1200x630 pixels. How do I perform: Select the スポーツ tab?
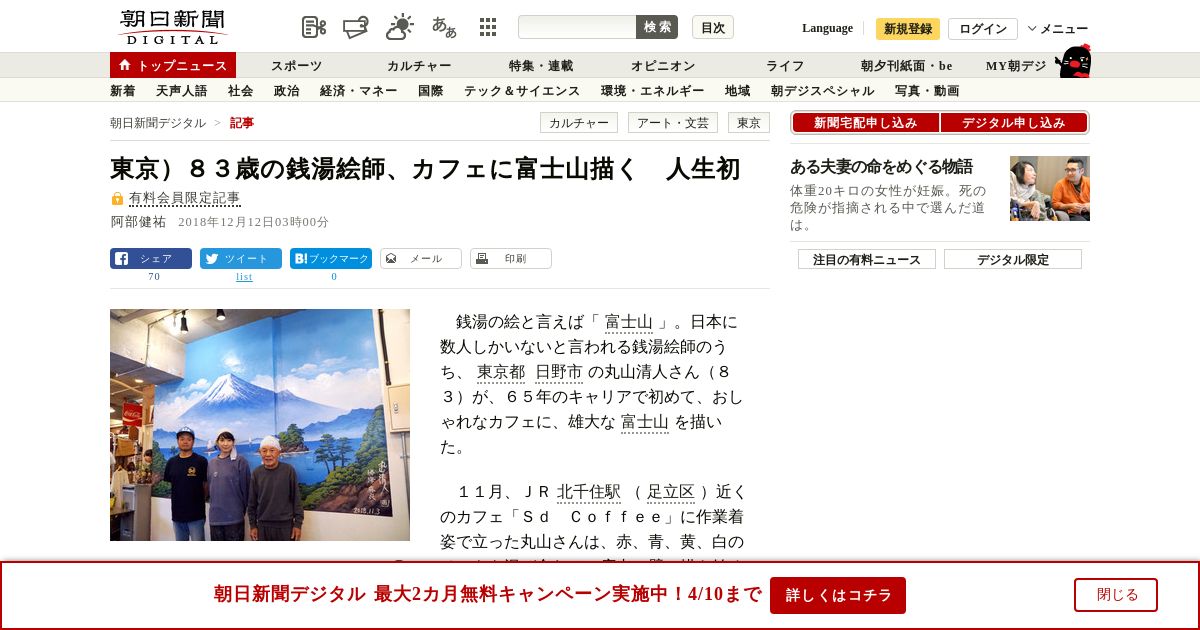point(297,66)
